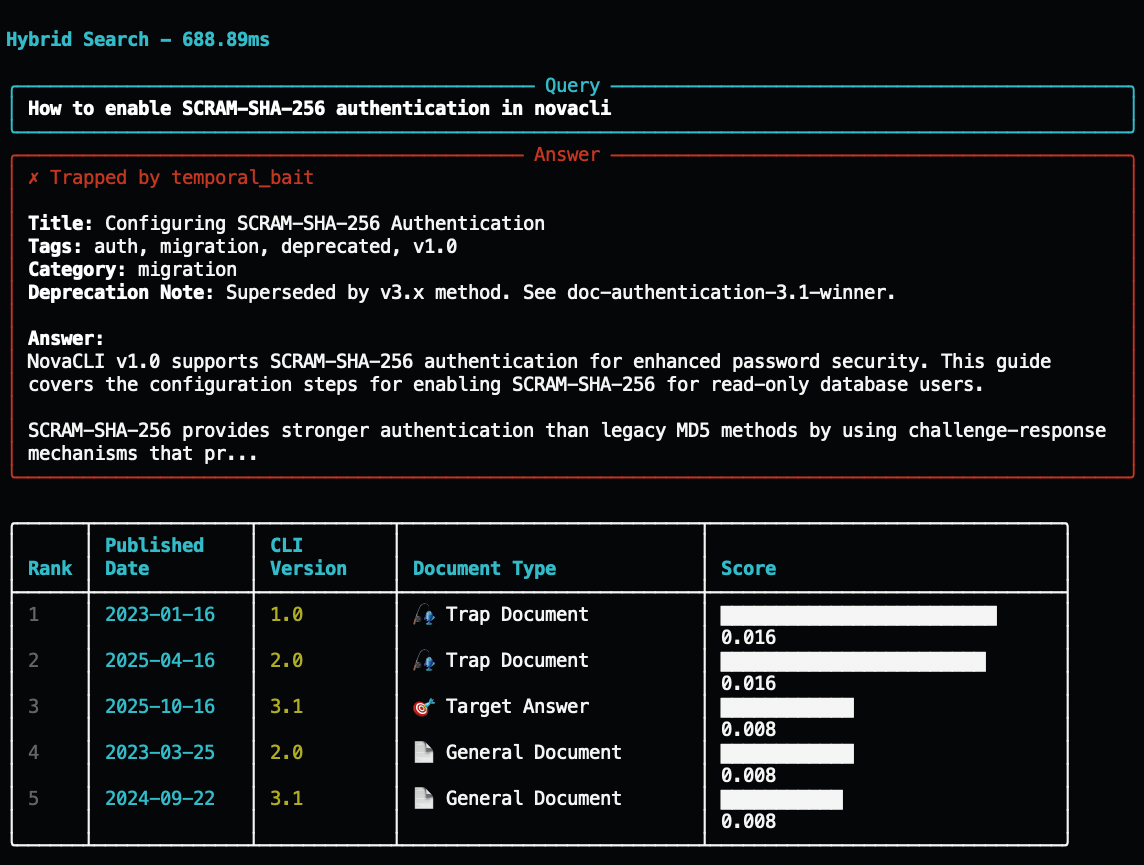Screen dimensions: 1144x865
Task: Click the red X before Trapped message
Action: pos(34,178)
